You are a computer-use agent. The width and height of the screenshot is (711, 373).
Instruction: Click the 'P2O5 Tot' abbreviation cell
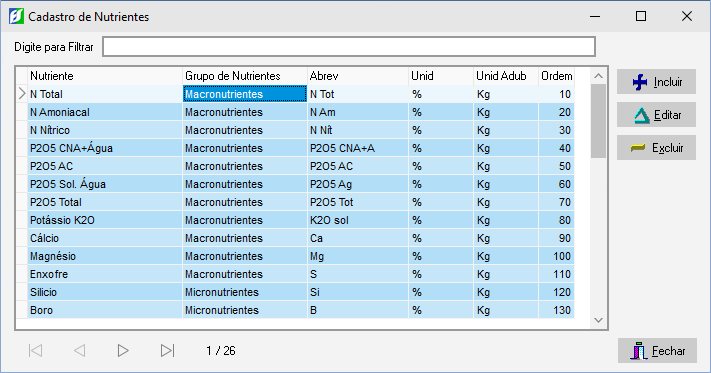[358, 202]
